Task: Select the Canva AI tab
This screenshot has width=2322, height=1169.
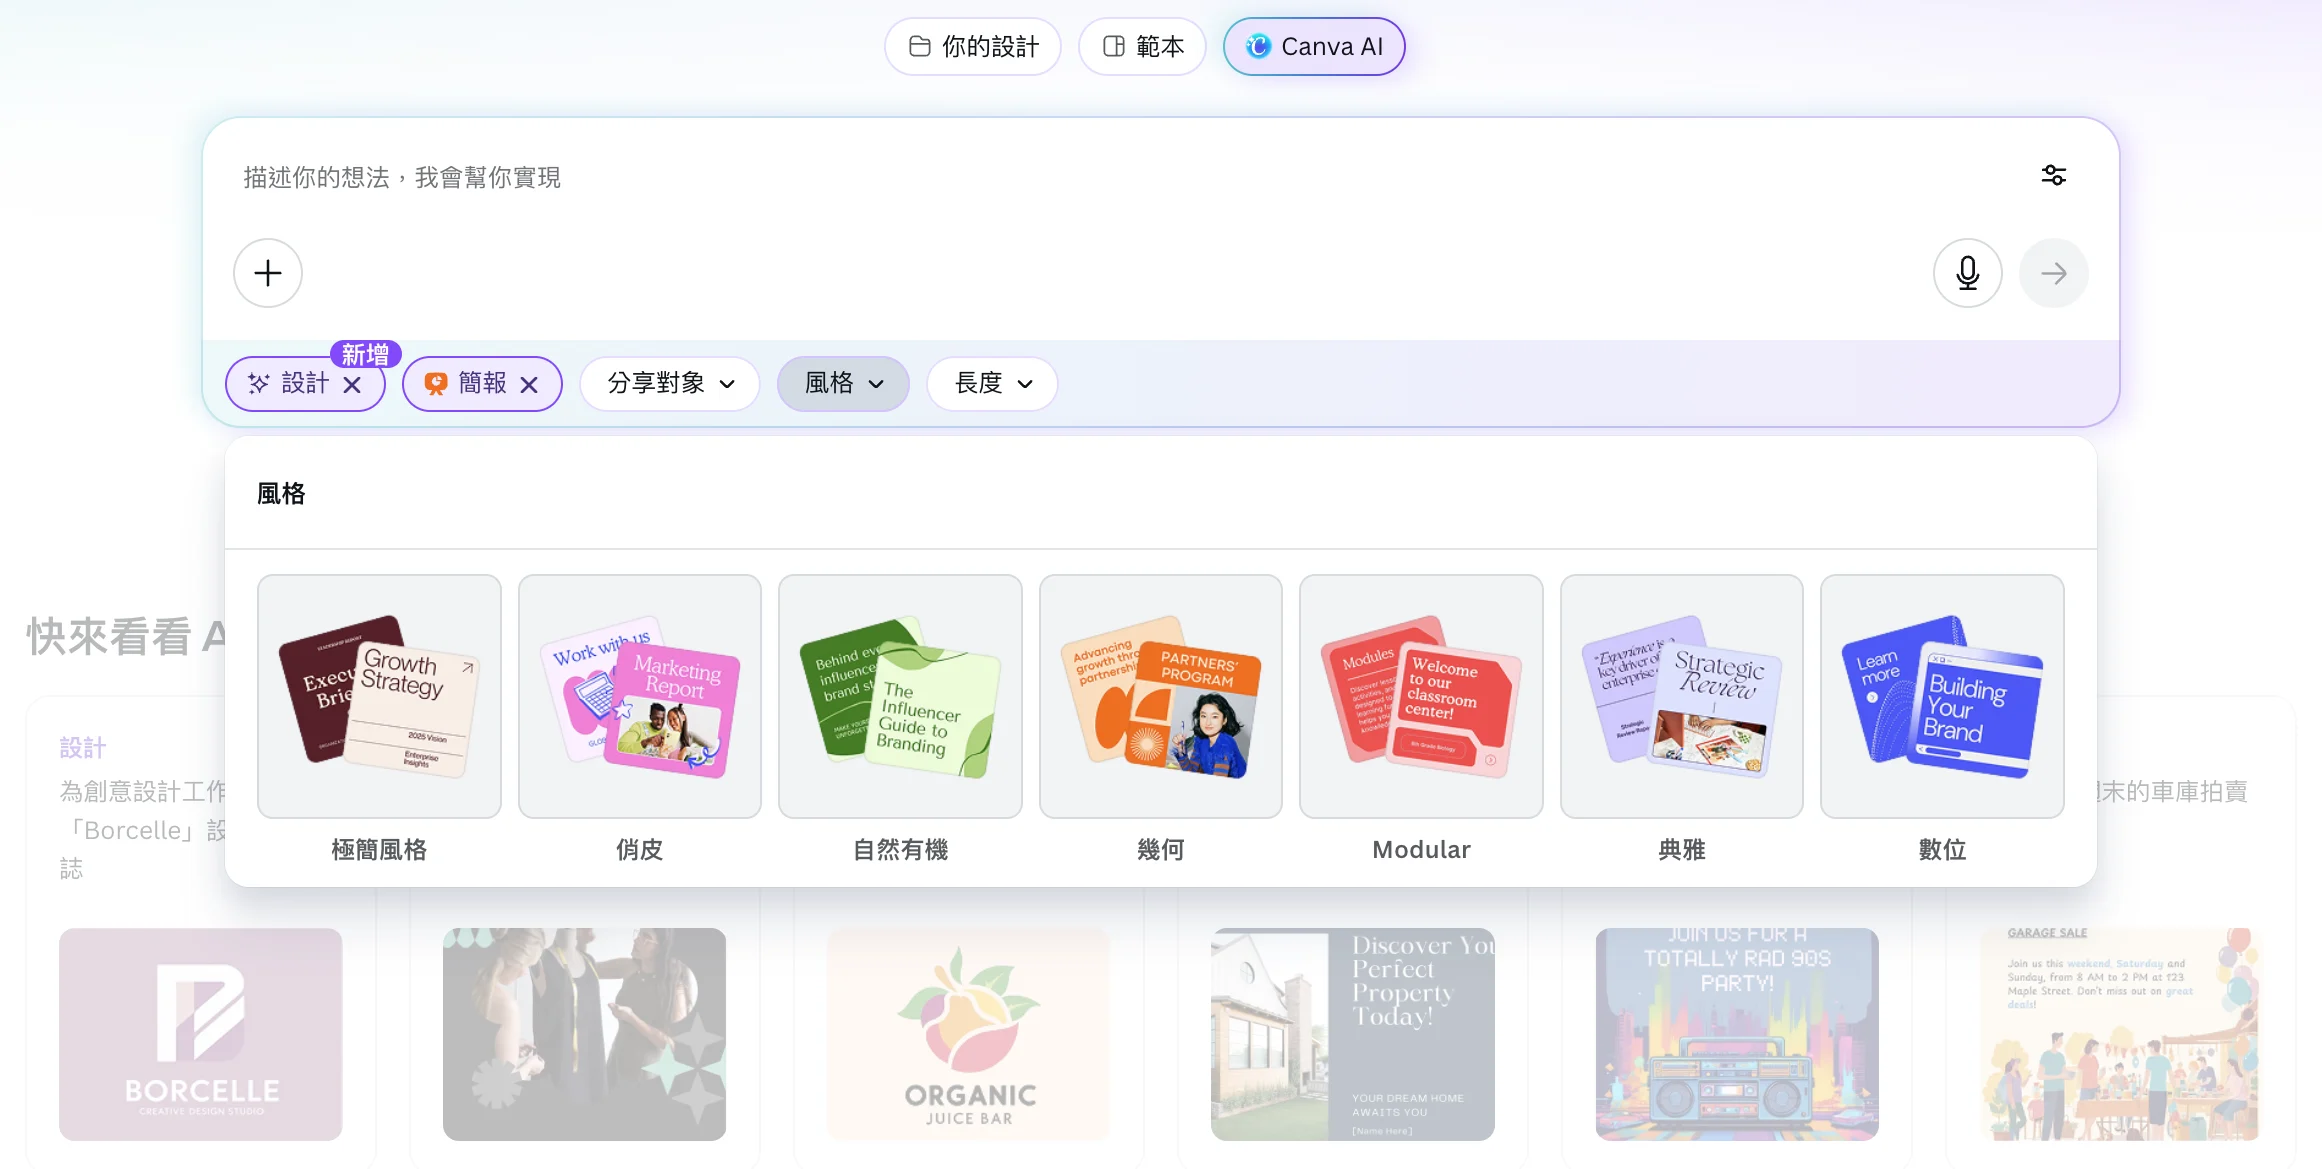Action: point(1314,47)
